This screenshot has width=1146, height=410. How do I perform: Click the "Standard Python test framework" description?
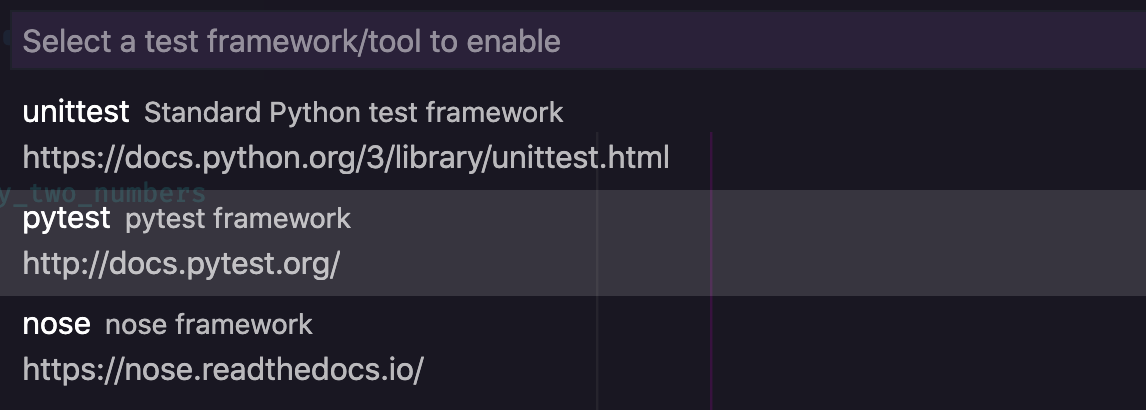[354, 112]
